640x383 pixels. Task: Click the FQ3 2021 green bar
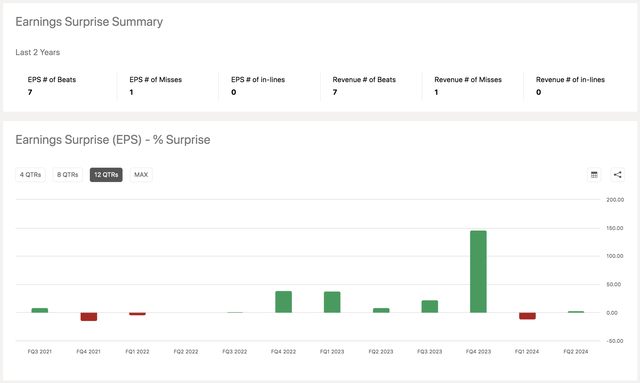[40, 310]
